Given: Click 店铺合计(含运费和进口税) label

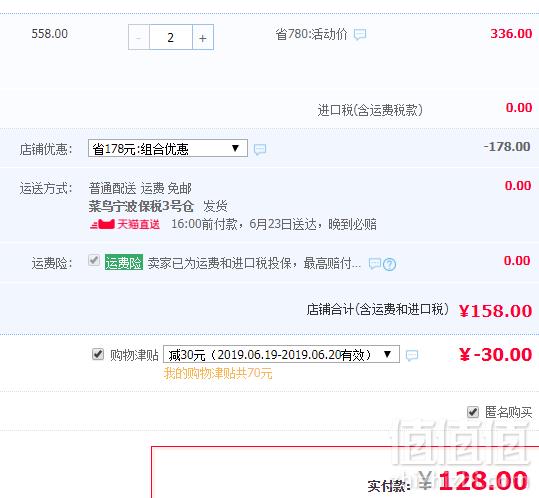Looking at the screenshot, I should (x=378, y=309).
